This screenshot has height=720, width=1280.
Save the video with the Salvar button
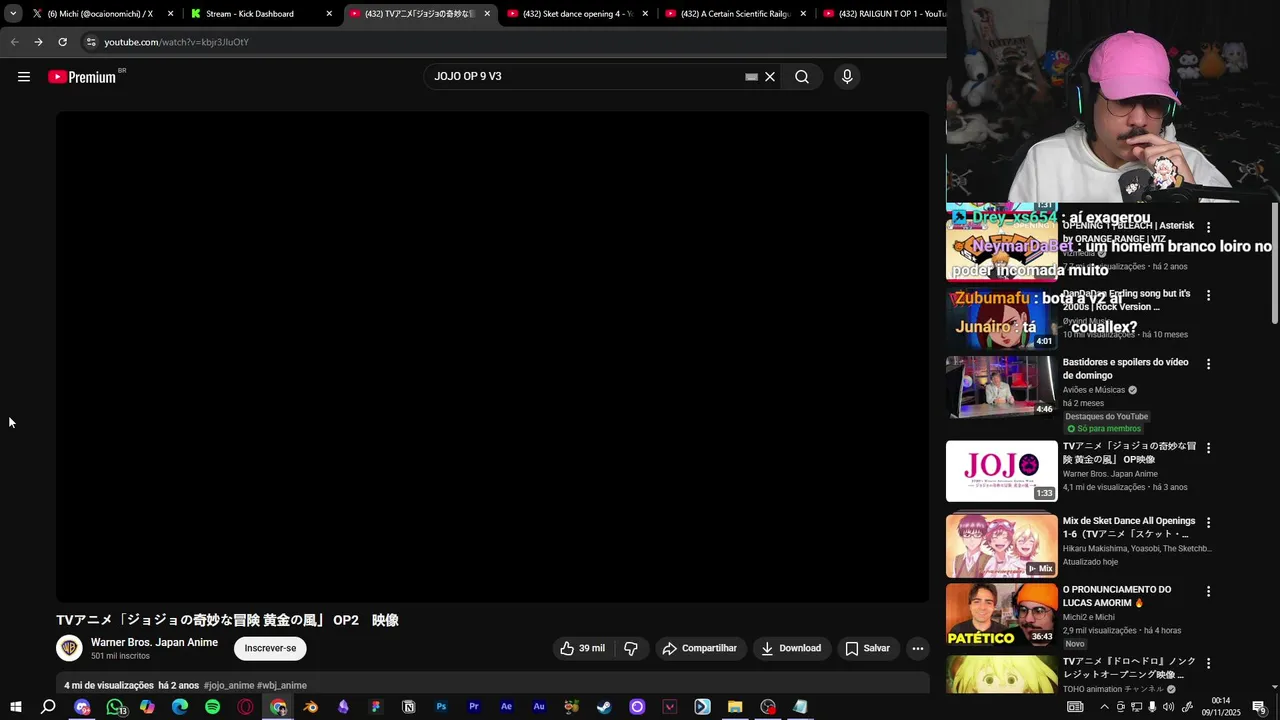(867, 648)
